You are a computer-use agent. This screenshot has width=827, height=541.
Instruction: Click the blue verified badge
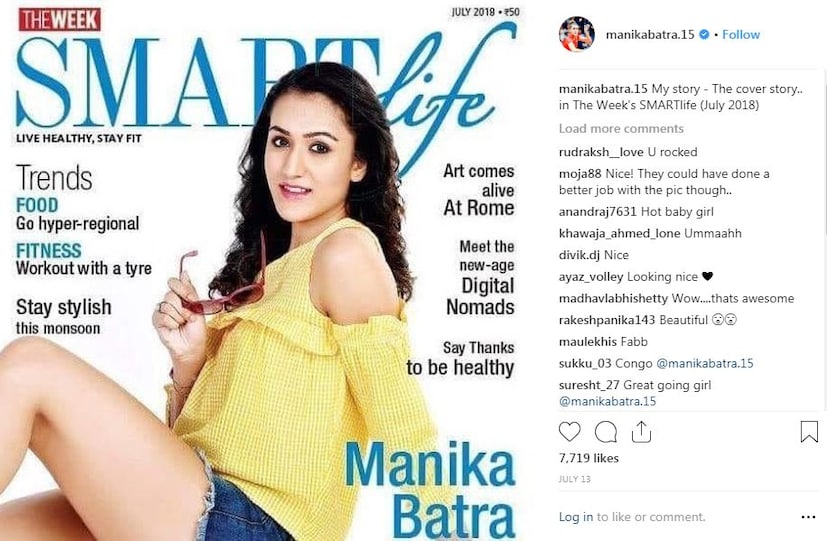pyautogui.click(x=704, y=34)
